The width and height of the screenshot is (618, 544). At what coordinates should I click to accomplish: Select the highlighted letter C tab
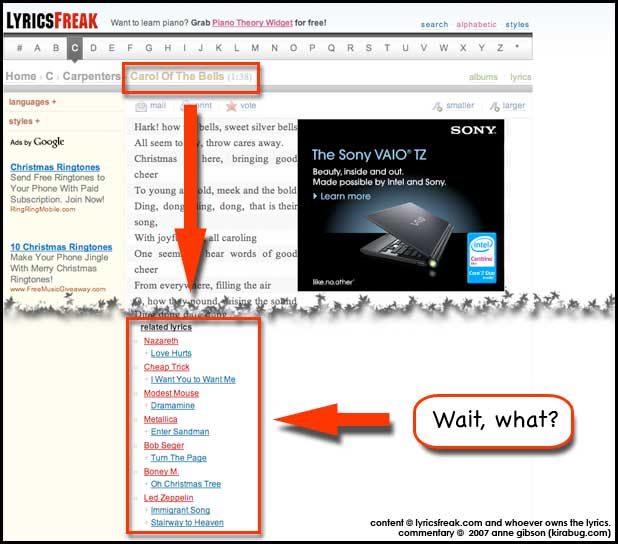click(74, 48)
